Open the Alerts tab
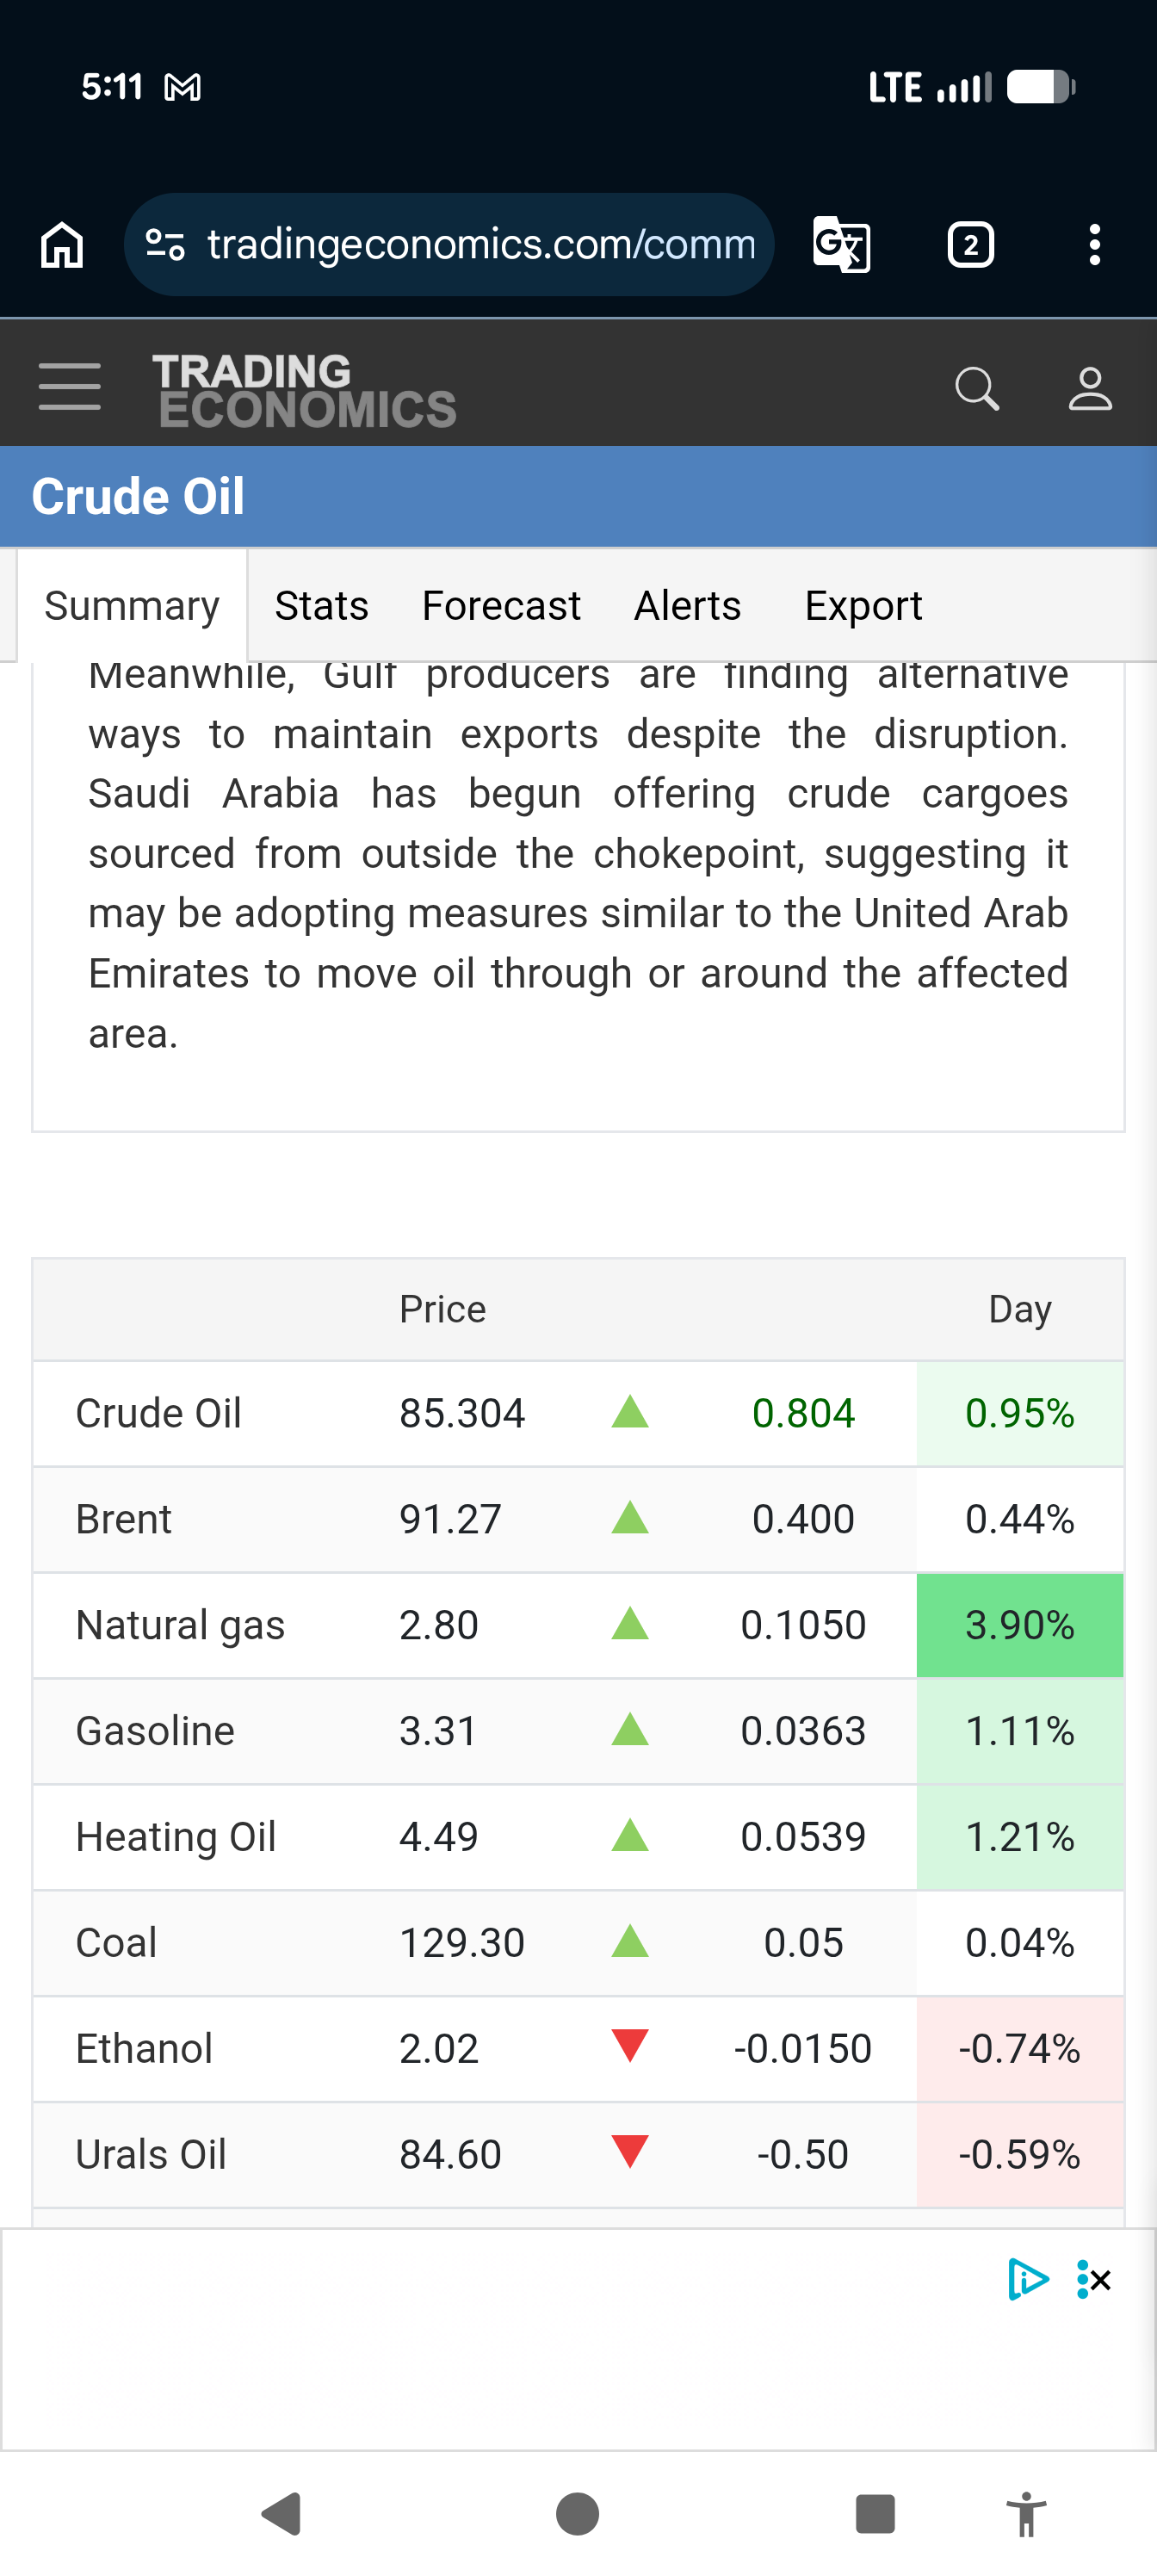This screenshot has width=1157, height=2576. (x=688, y=606)
